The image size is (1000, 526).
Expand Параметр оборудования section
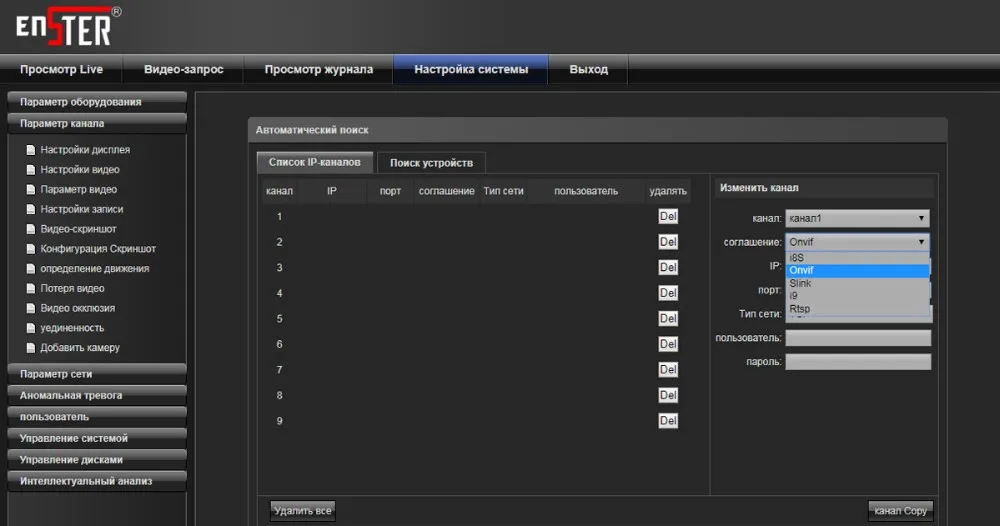click(x=97, y=102)
